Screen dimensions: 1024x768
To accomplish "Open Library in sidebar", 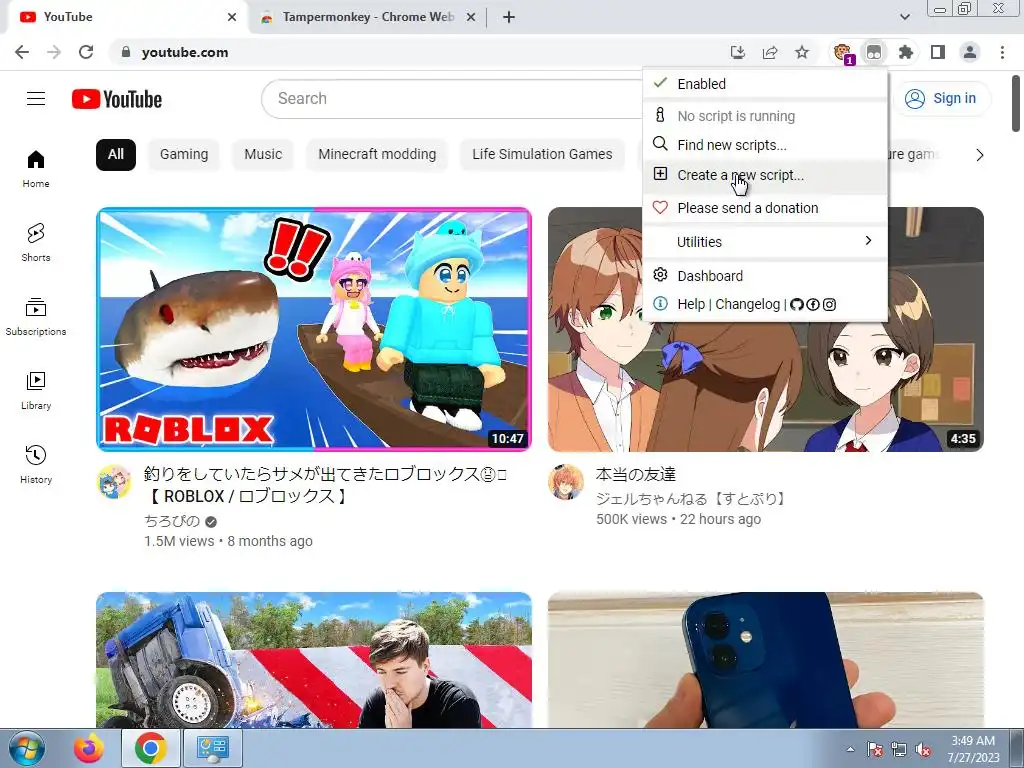I will (36, 391).
